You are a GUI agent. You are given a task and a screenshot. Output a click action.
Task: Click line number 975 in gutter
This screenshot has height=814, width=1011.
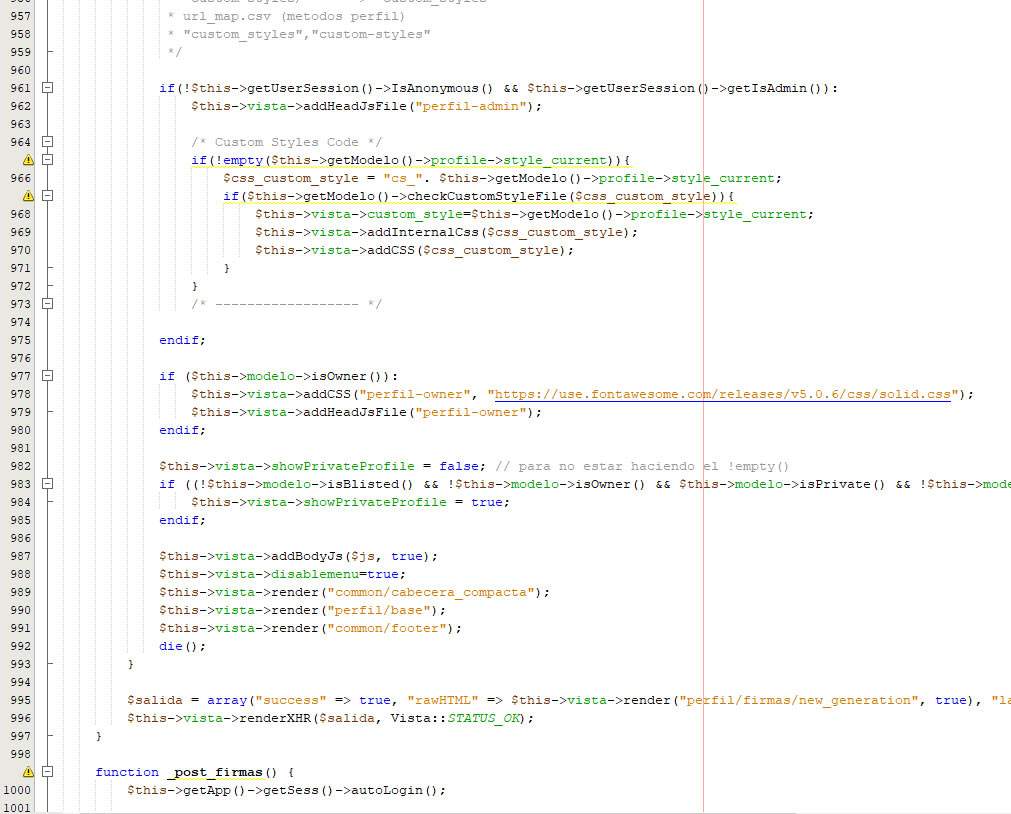click(20, 340)
